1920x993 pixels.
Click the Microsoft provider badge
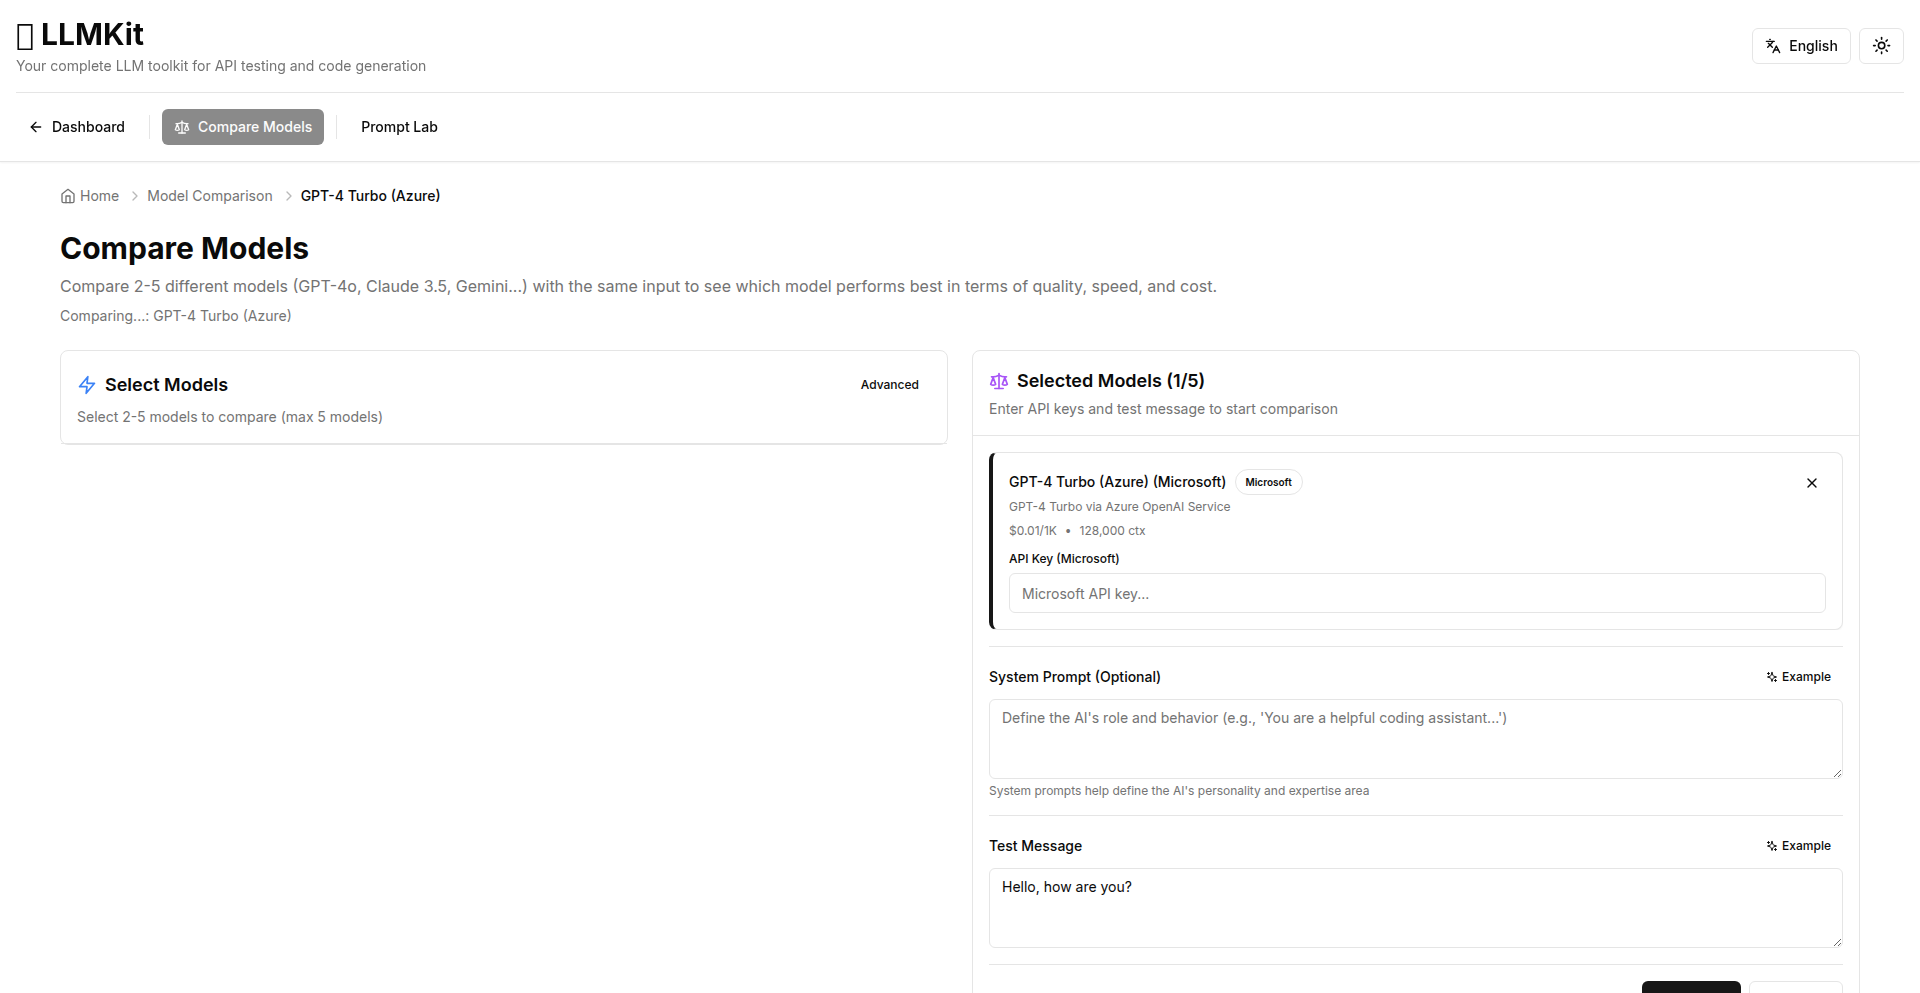pyautogui.click(x=1268, y=482)
